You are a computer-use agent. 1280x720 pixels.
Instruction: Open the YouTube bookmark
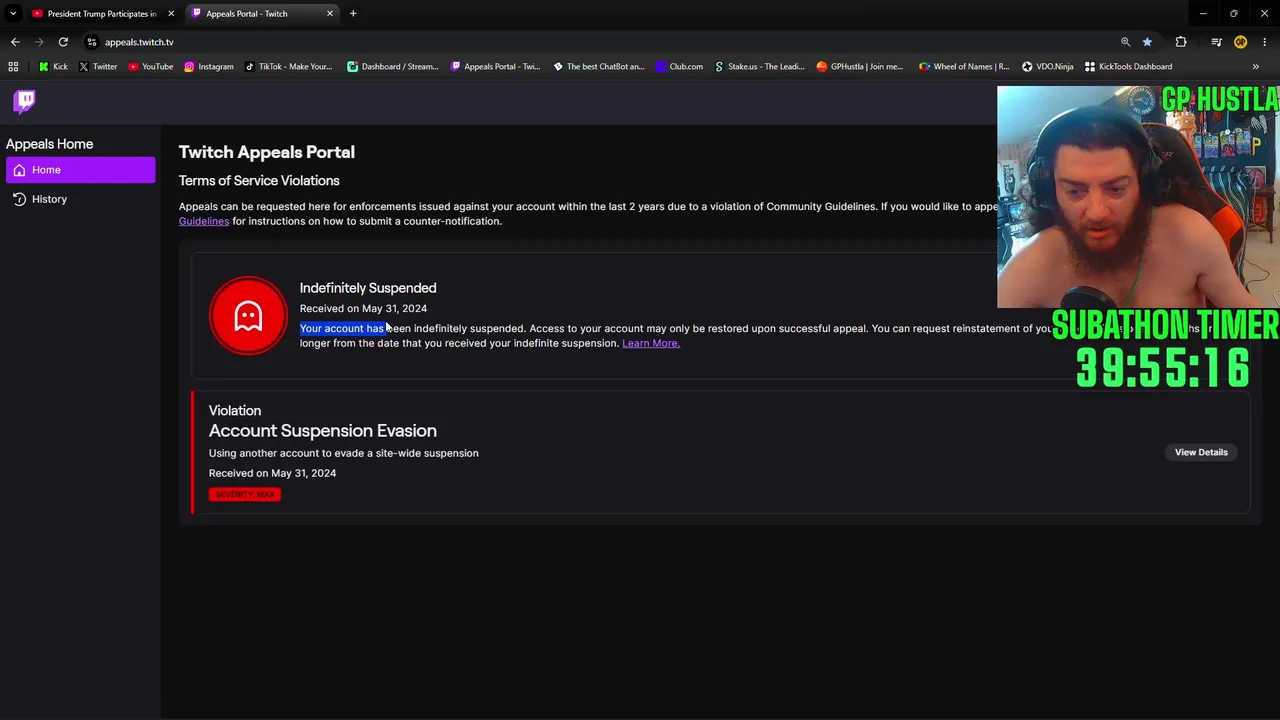tap(150, 66)
